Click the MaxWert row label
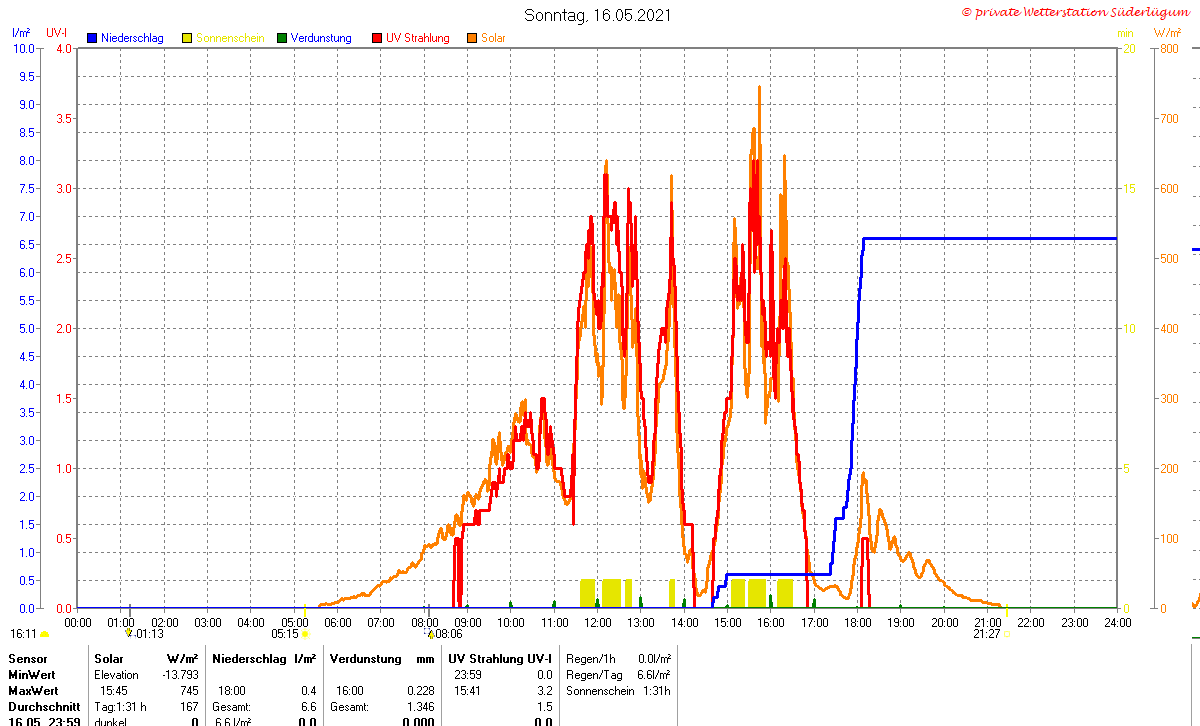Screen dimensions: 1200x726 (34, 691)
